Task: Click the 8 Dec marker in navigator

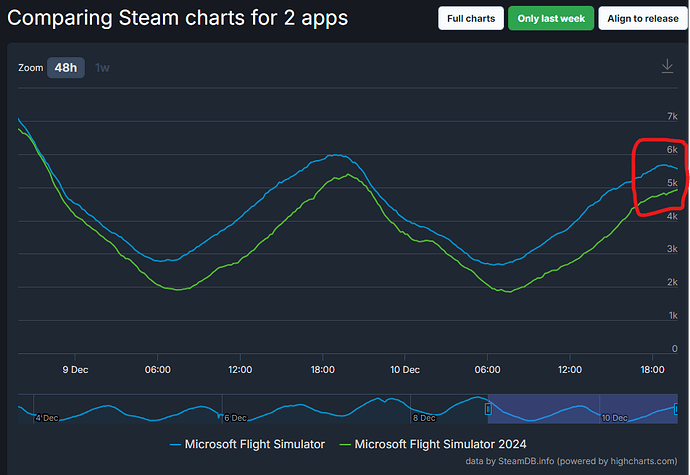Action: [x=423, y=417]
